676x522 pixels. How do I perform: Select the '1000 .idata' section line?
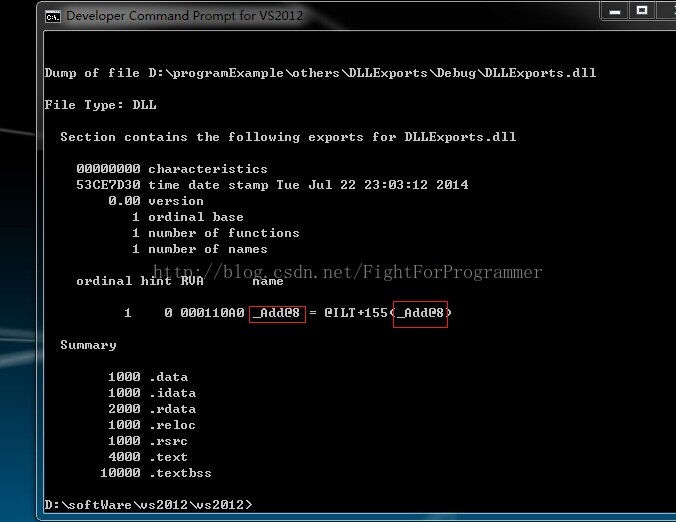pos(152,393)
